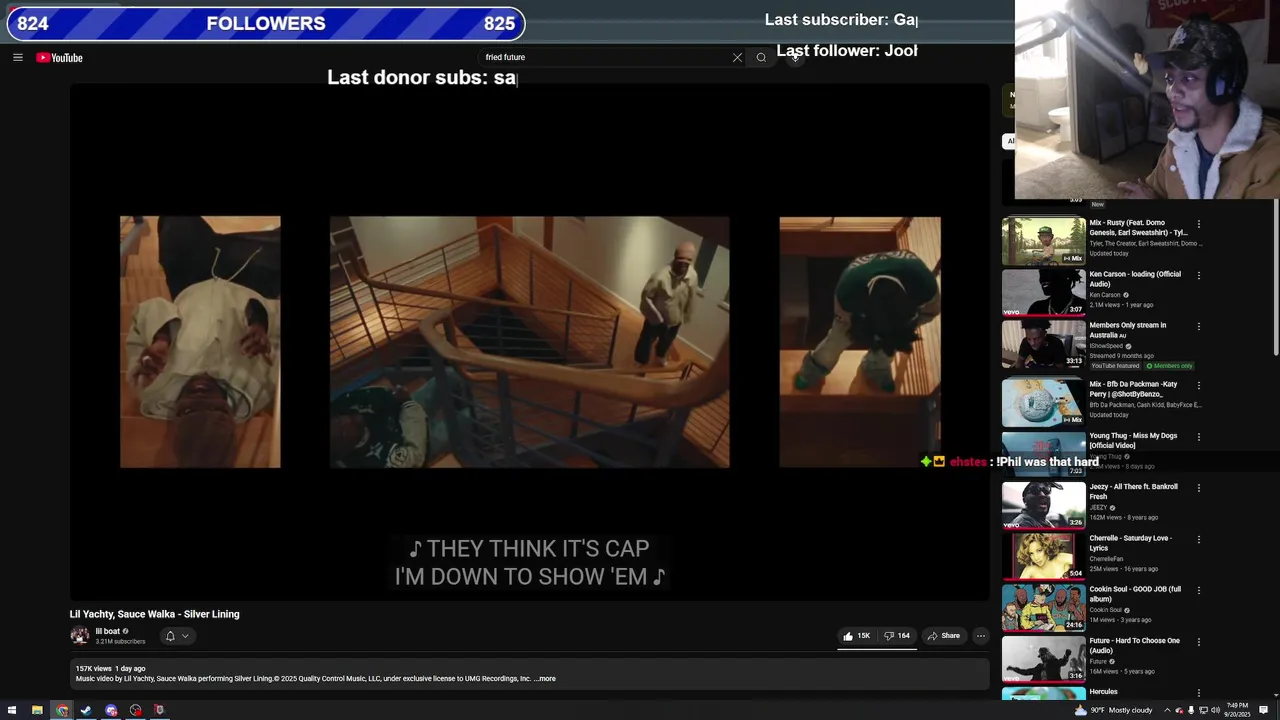This screenshot has width=1280, height=720.
Task: Open the YouTube hamburger guide menu
Action: pos(17,58)
